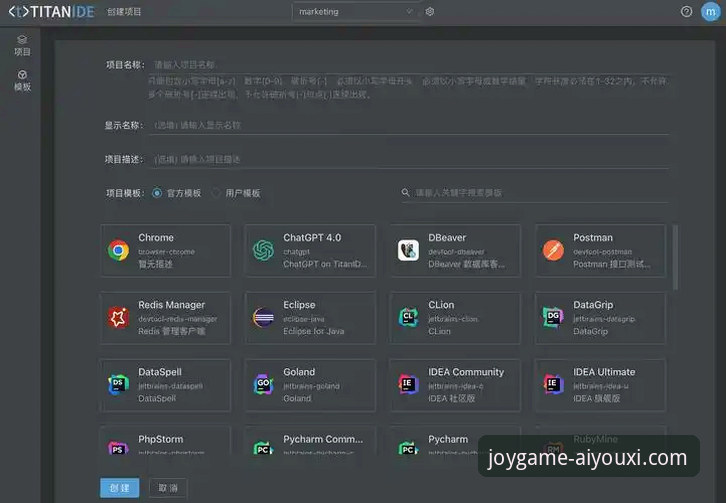Focus the 项目名称 input field
Viewport: 726px width, 503px height.
pyautogui.click(x=409, y=65)
